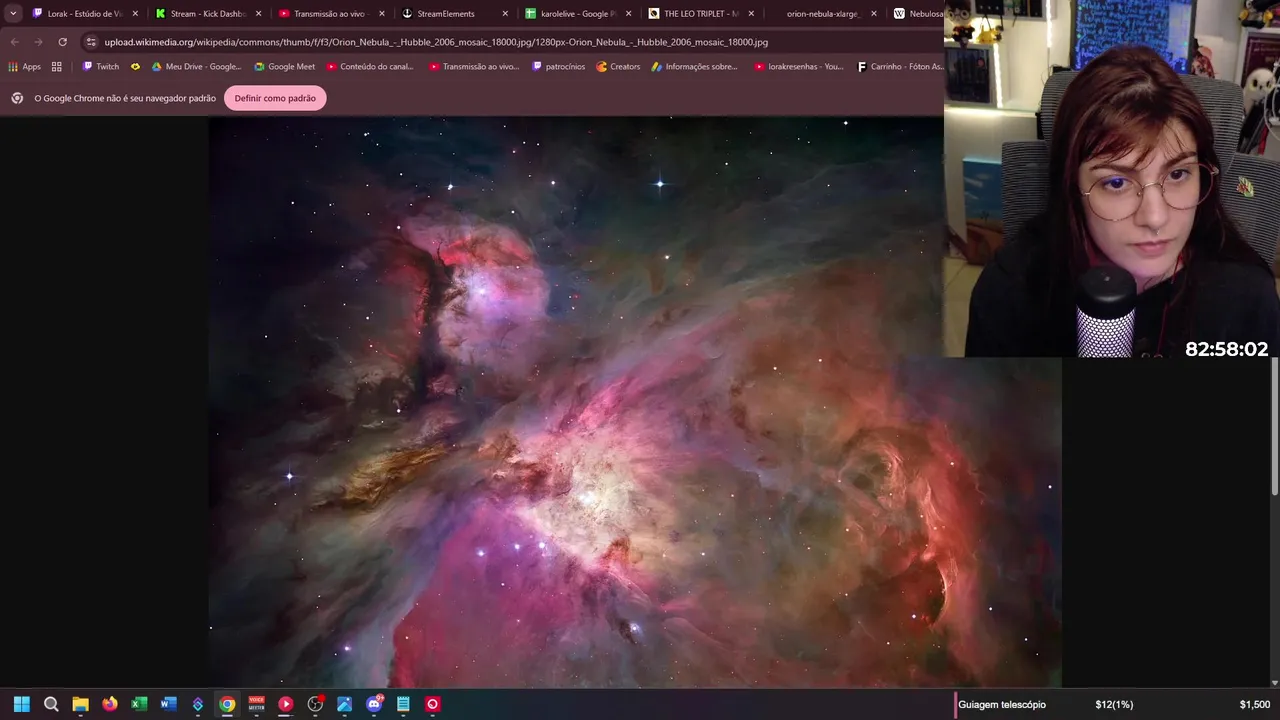Open the tab groups grid icon

[57, 67]
